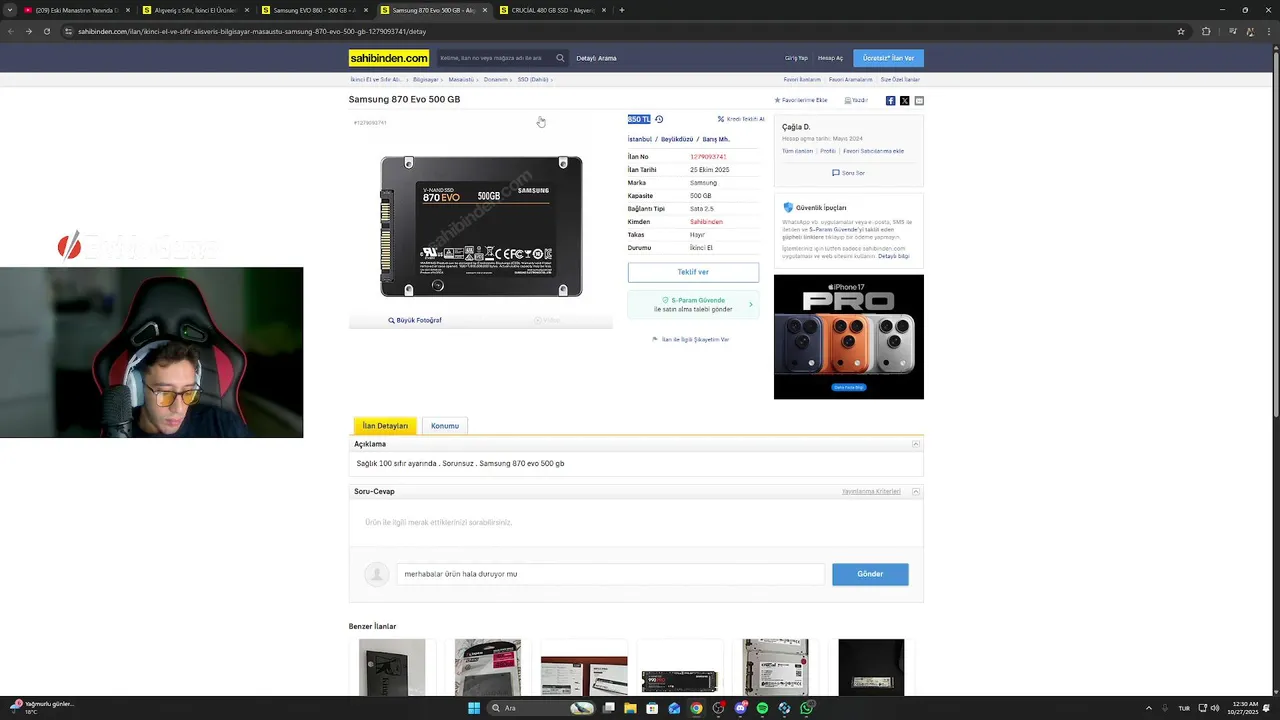1280x720 pixels.
Task: Click the volume icon in system tray
Action: 1215,708
